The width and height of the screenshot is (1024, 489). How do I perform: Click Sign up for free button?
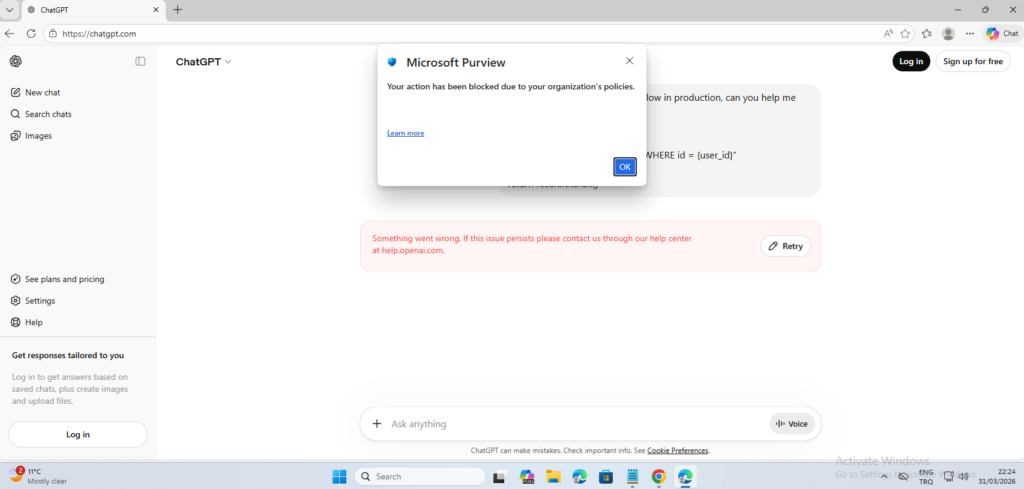[972, 61]
